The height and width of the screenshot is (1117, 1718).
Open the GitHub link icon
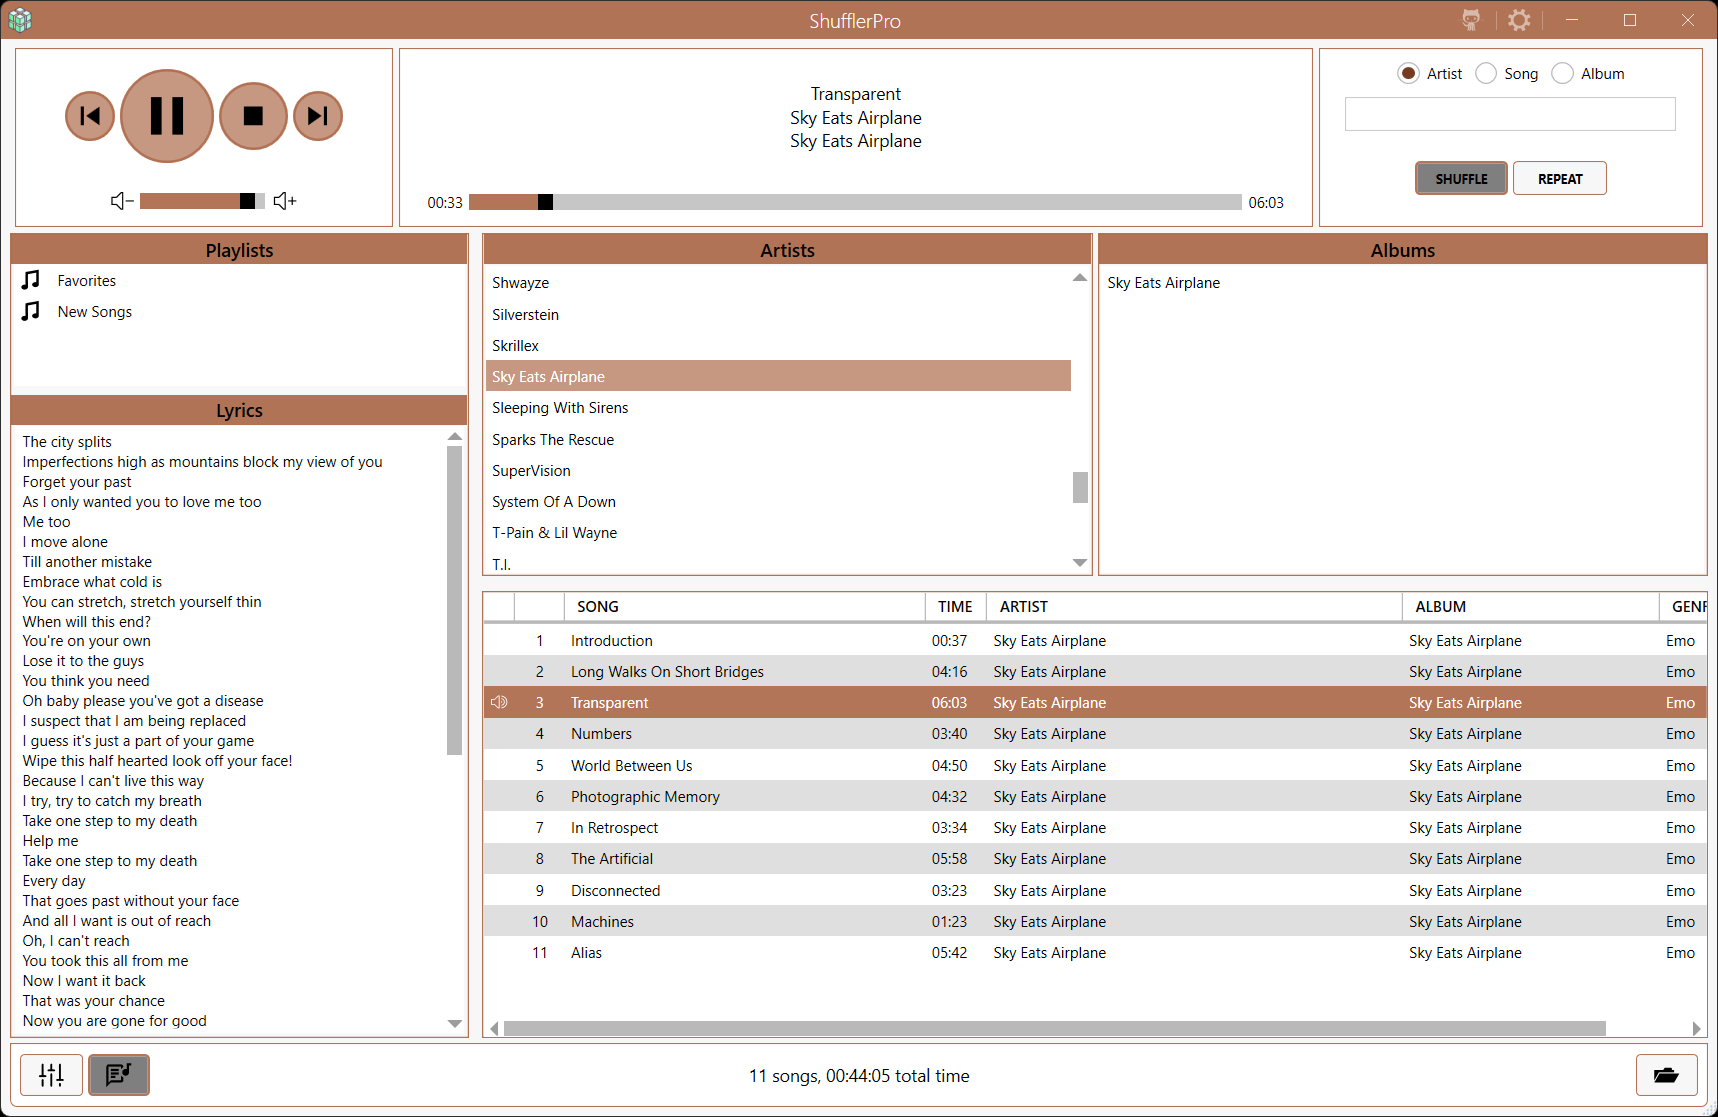(x=1471, y=20)
